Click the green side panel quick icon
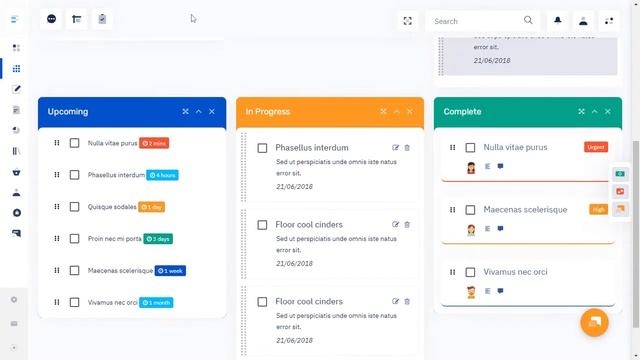This screenshot has height=360, width=640. click(x=620, y=174)
